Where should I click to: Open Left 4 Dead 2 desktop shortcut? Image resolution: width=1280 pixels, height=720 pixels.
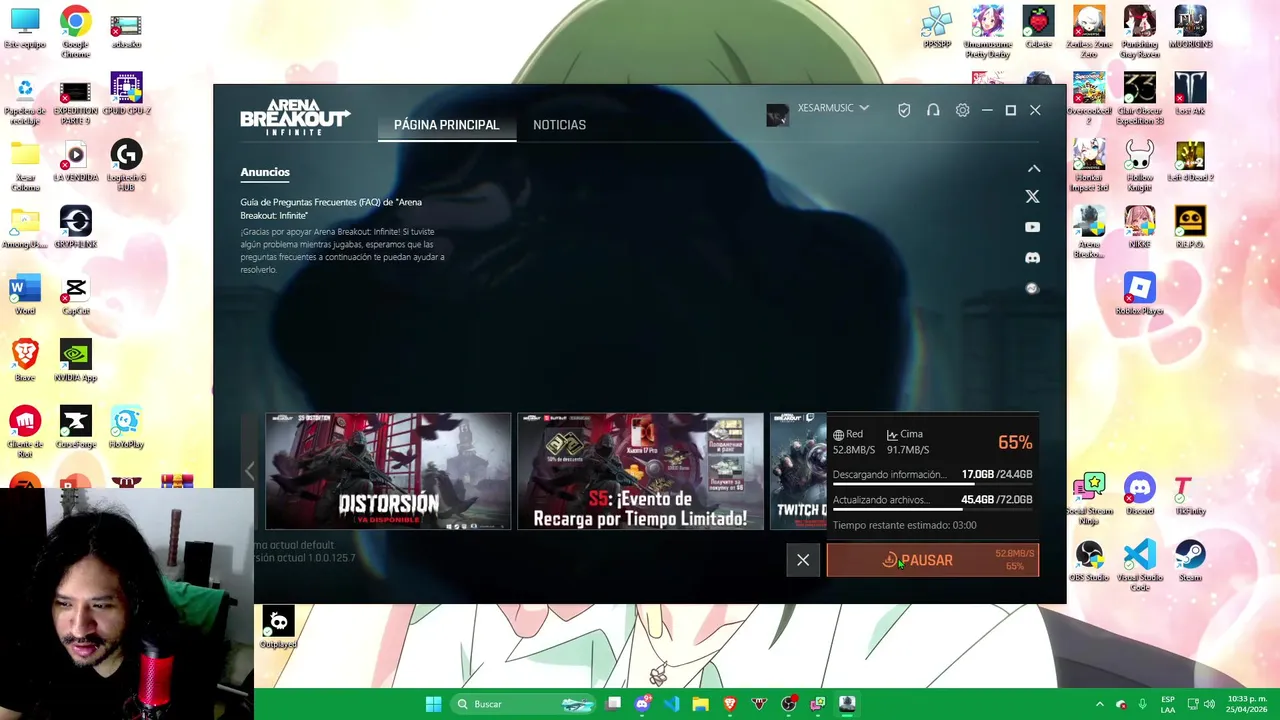(x=1190, y=162)
